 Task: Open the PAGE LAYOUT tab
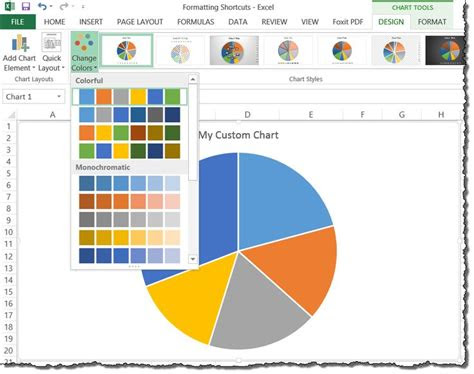point(140,22)
